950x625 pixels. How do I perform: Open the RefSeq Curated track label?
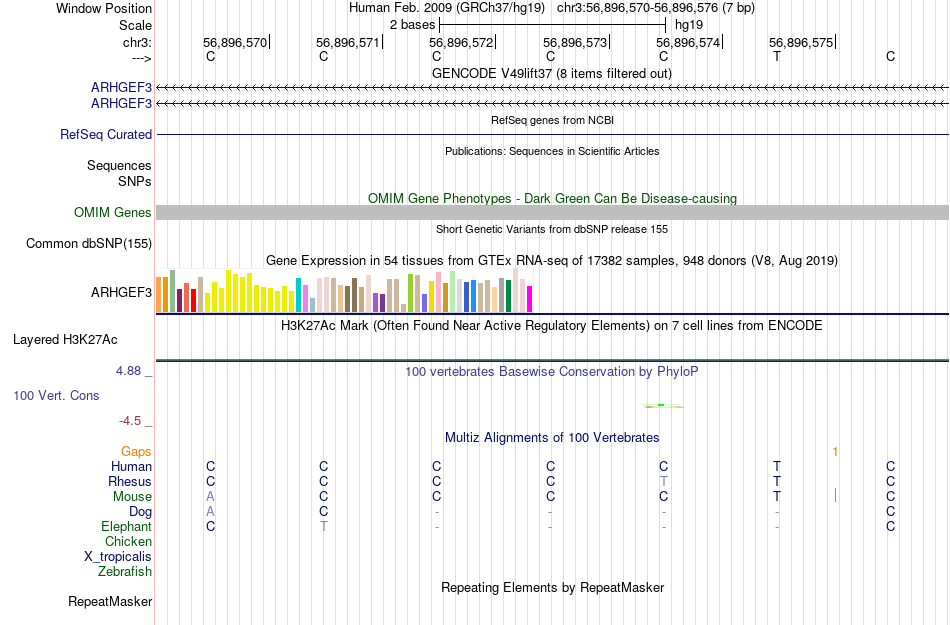106,134
